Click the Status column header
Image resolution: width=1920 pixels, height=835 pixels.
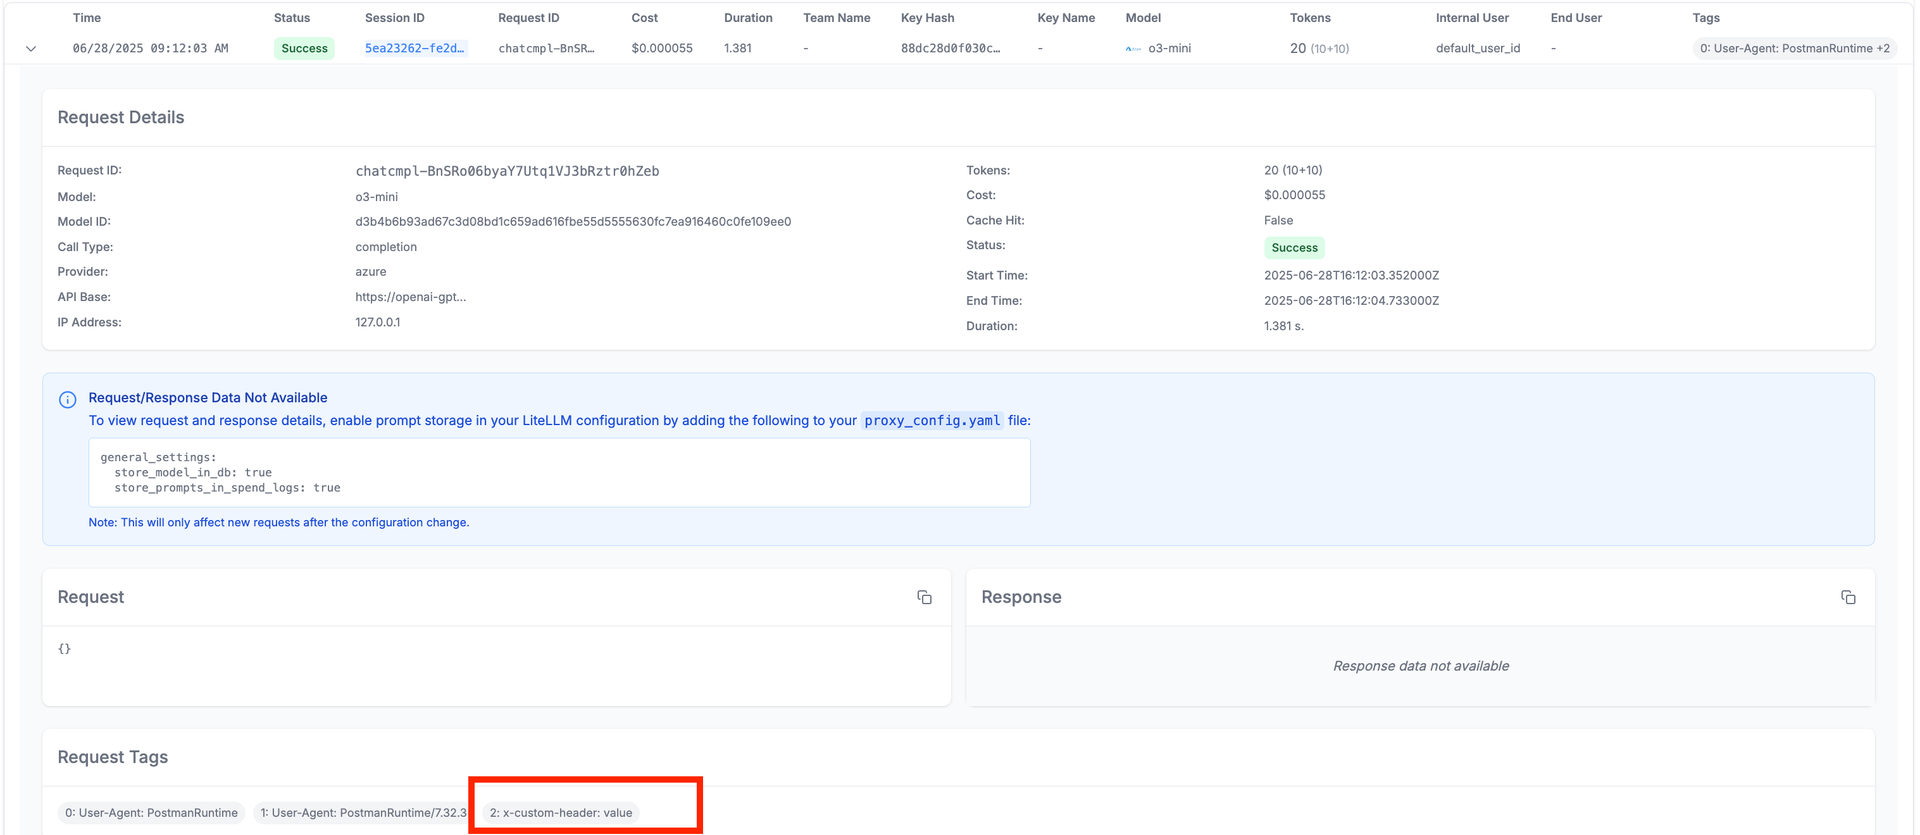point(292,18)
